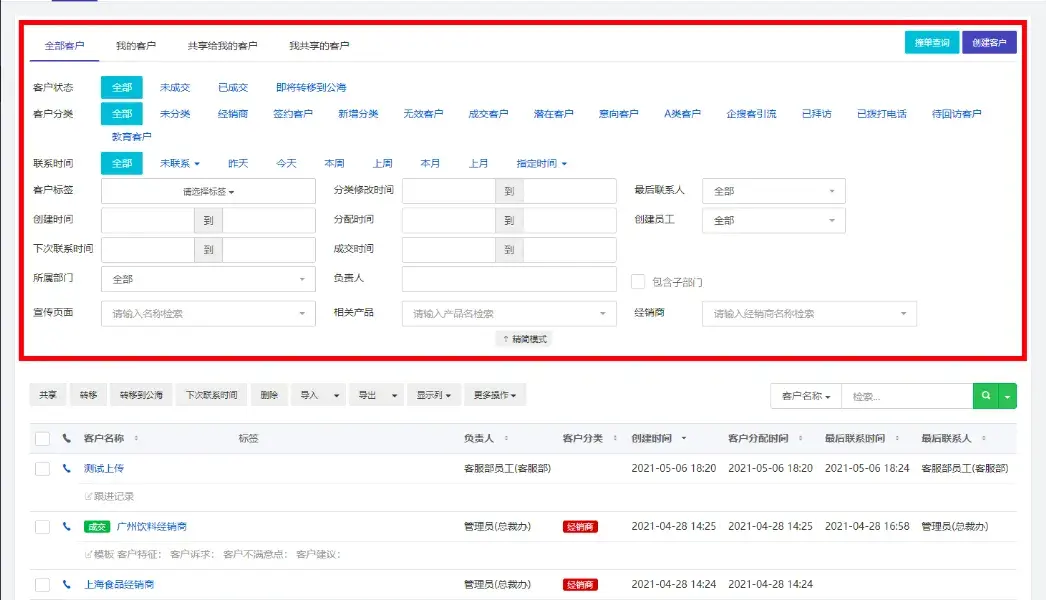Sort by 最后联系人 column arrows
The image size is (1046, 600).
984,438
